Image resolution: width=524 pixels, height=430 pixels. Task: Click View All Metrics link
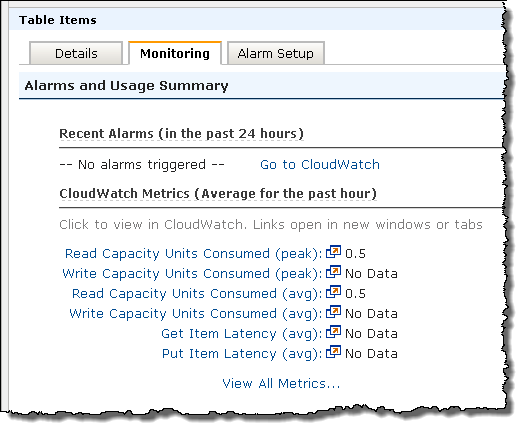(281, 383)
